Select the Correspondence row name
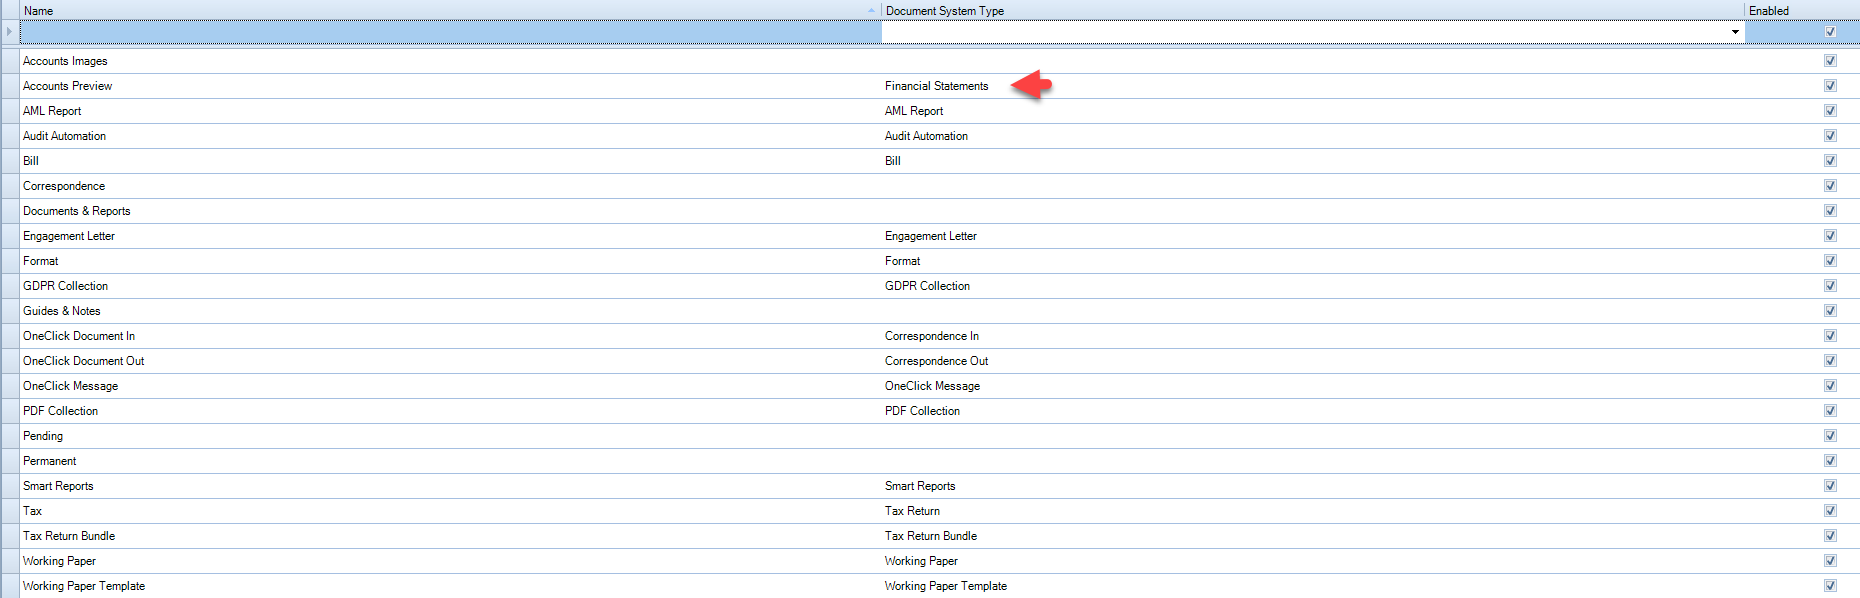 click(450, 186)
